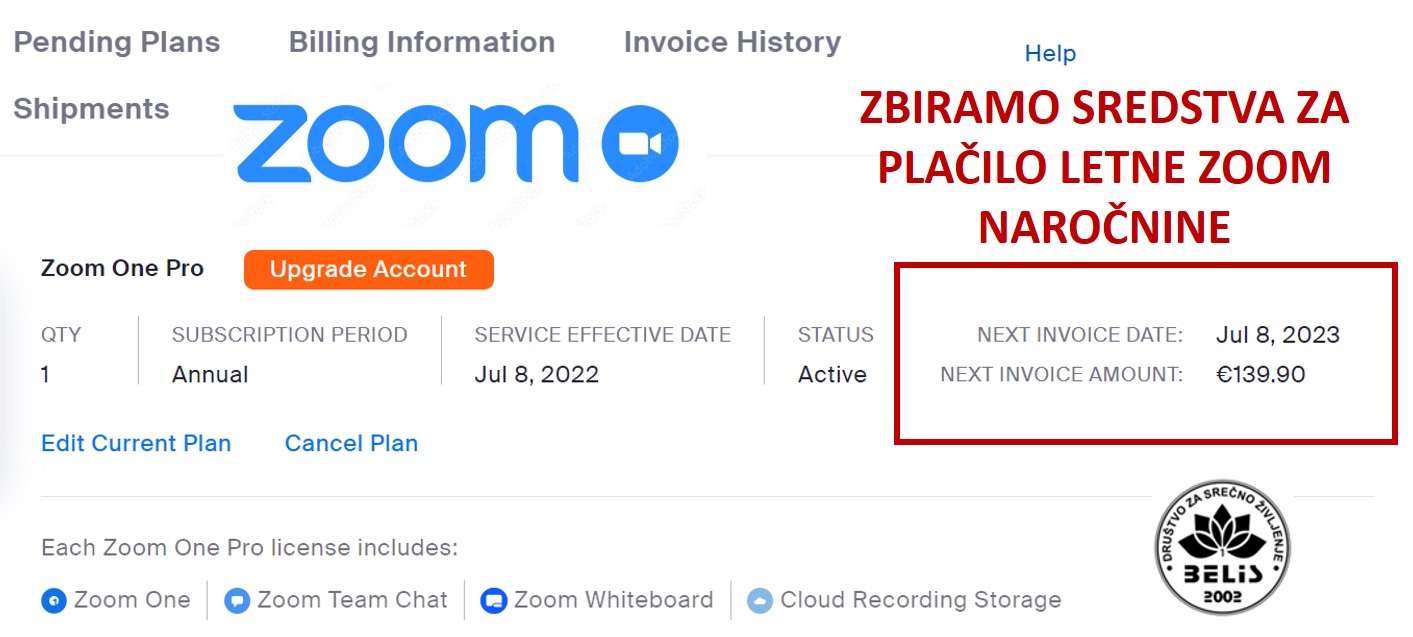
Task: Go to the Shipments tab
Action: (x=91, y=108)
